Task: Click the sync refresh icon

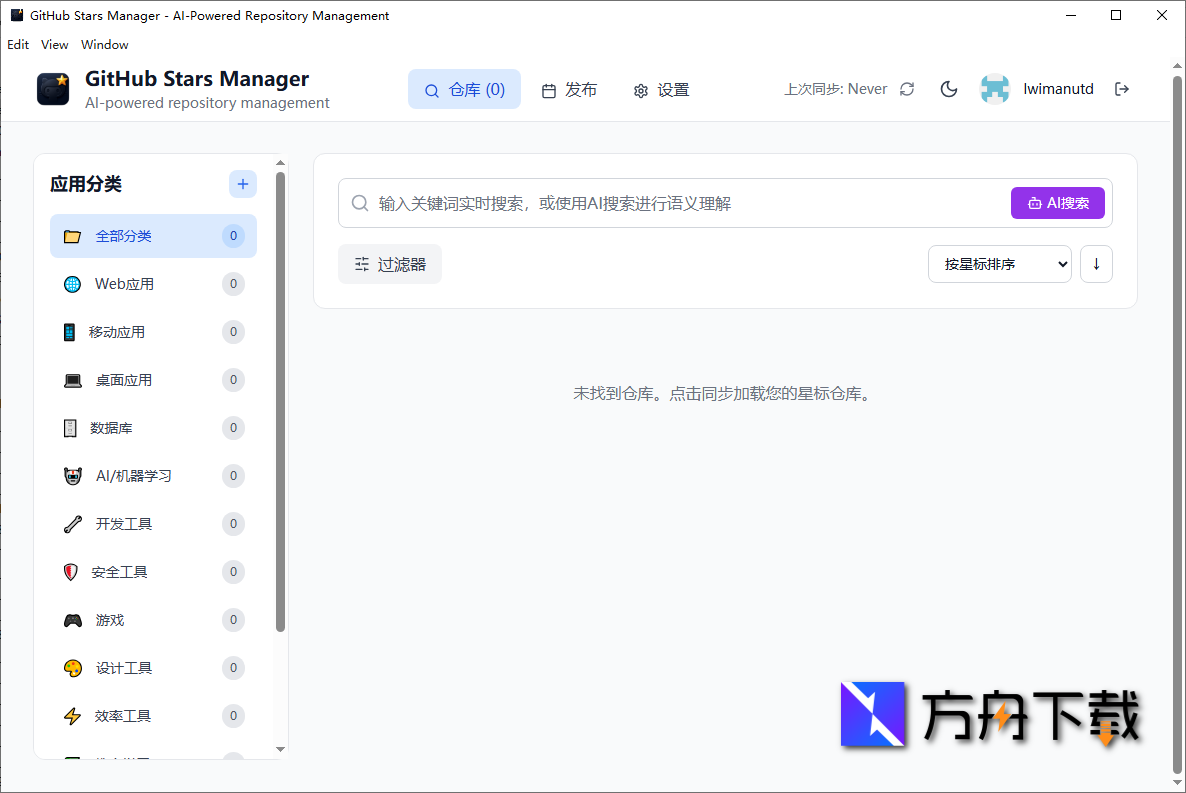Action: point(906,88)
